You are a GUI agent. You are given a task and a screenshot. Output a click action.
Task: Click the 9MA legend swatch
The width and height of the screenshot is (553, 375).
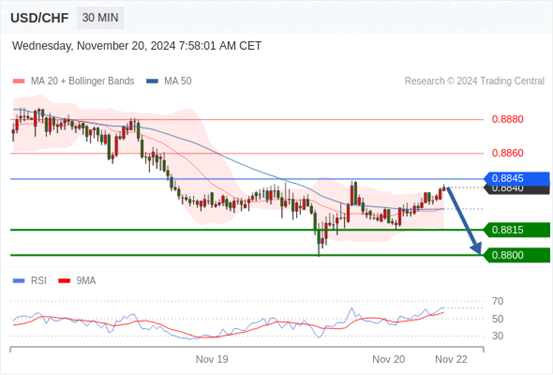tap(64, 281)
